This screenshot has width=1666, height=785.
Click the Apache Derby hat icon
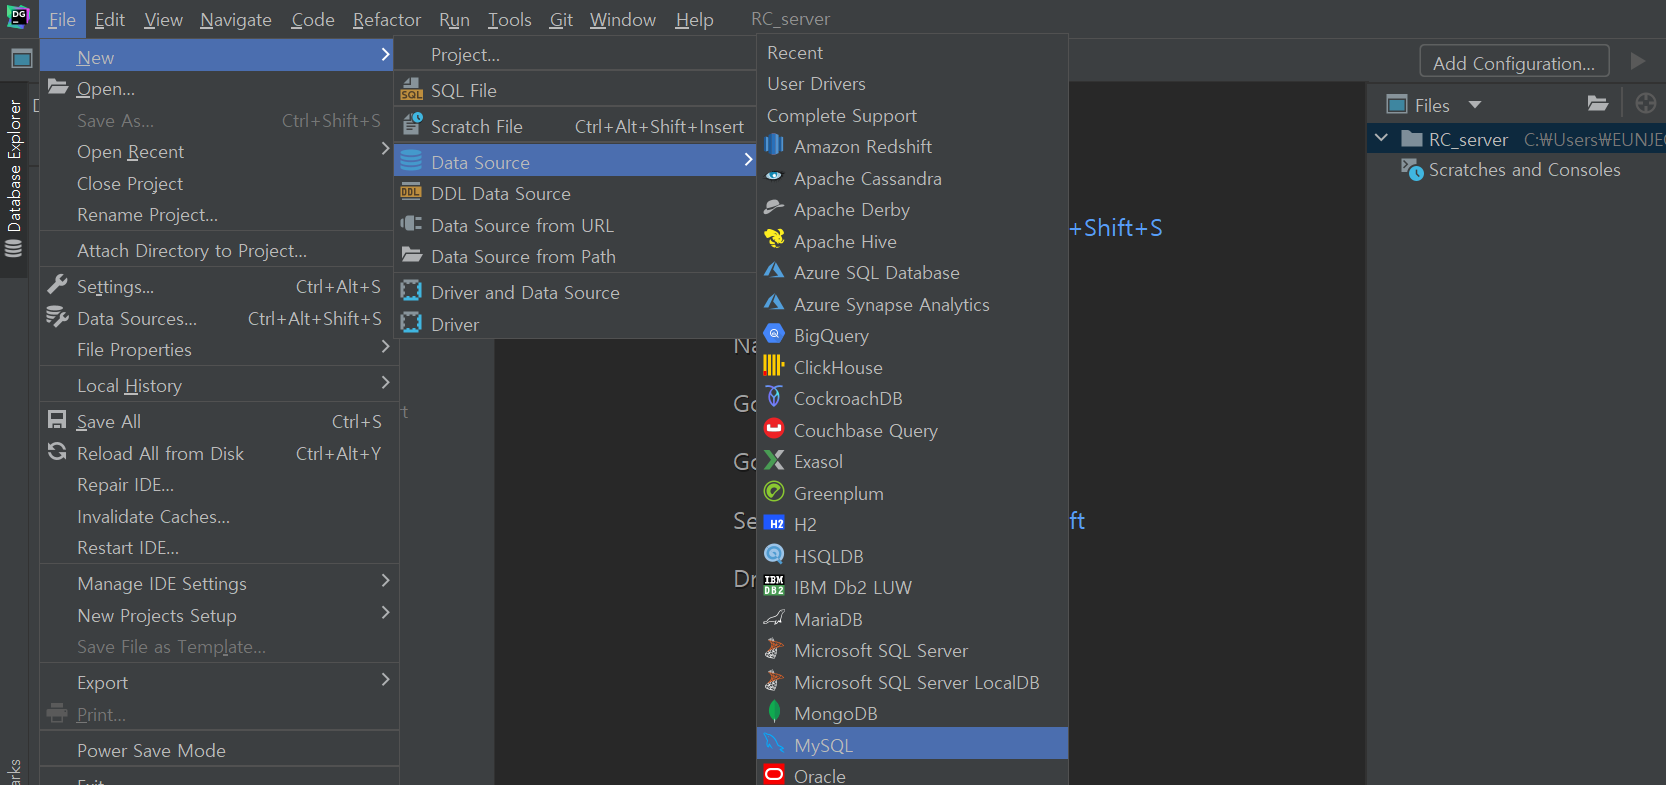774,208
